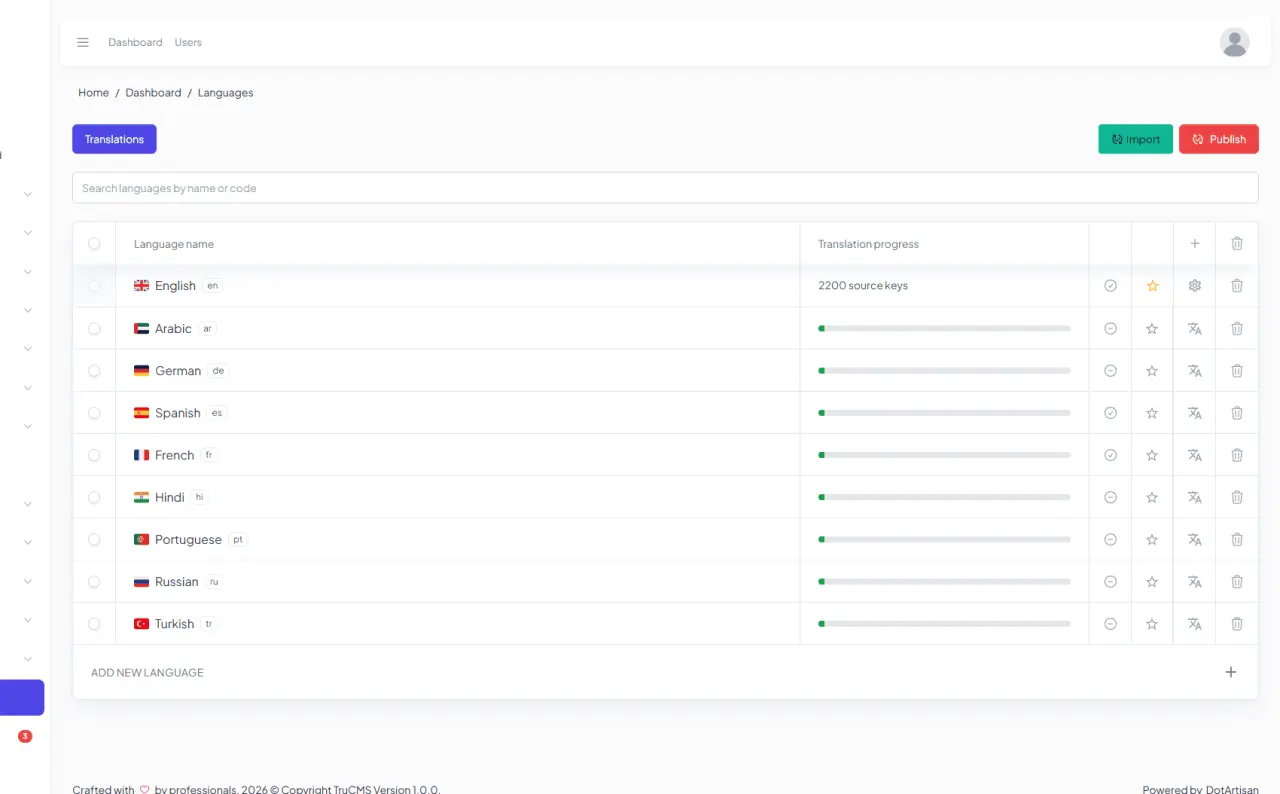
Task: Open English language settings gear
Action: point(1194,286)
